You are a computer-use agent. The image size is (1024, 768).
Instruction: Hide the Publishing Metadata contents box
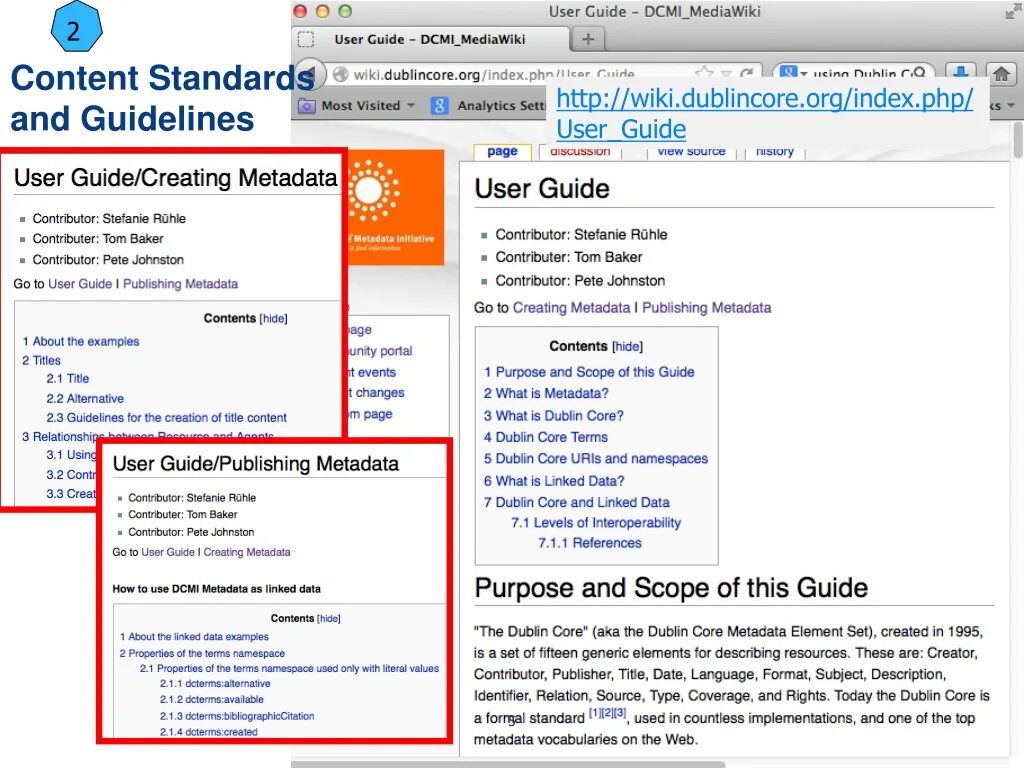(x=328, y=618)
